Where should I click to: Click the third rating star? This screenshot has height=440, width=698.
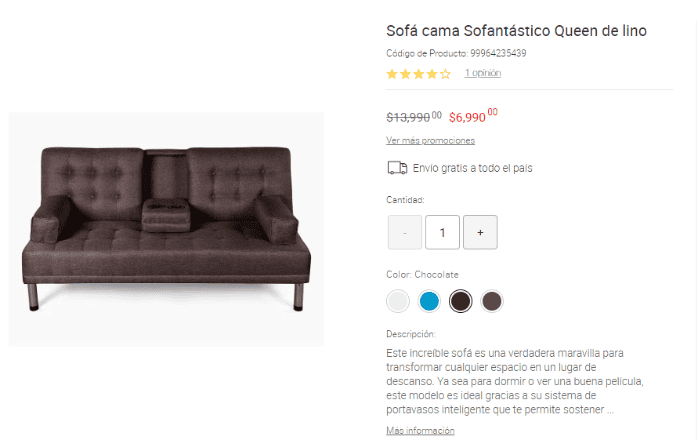click(x=418, y=74)
